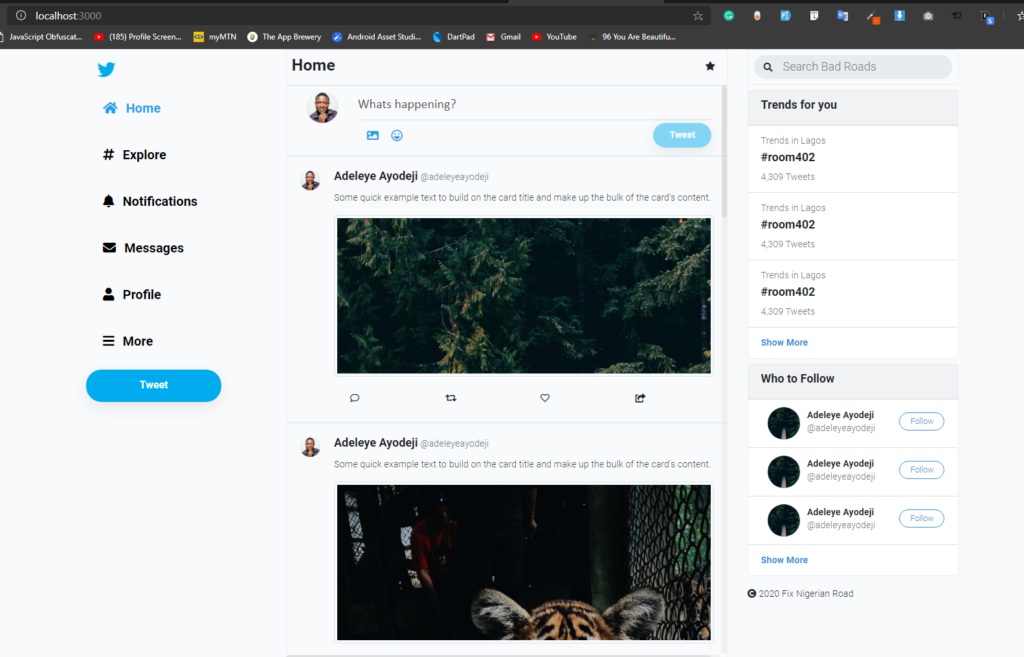Reply to Adeleye Ayodeji's forest photo tweet
Image resolution: width=1024 pixels, height=657 pixels.
[354, 397]
